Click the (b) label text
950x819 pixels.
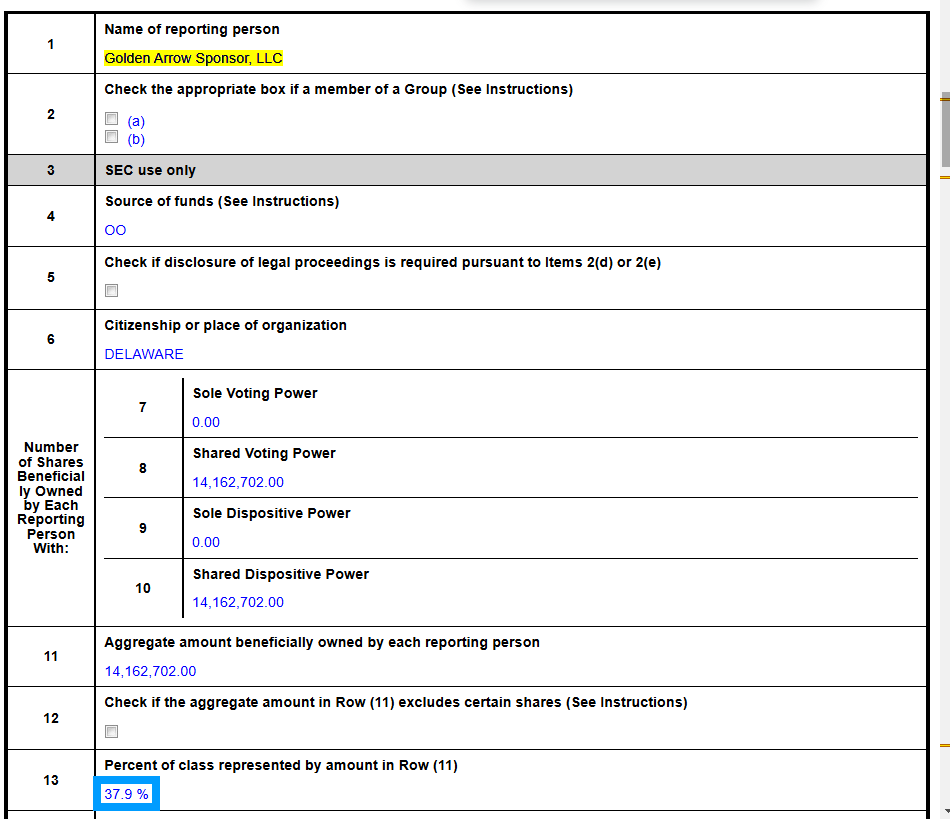pyautogui.click(x=136, y=139)
